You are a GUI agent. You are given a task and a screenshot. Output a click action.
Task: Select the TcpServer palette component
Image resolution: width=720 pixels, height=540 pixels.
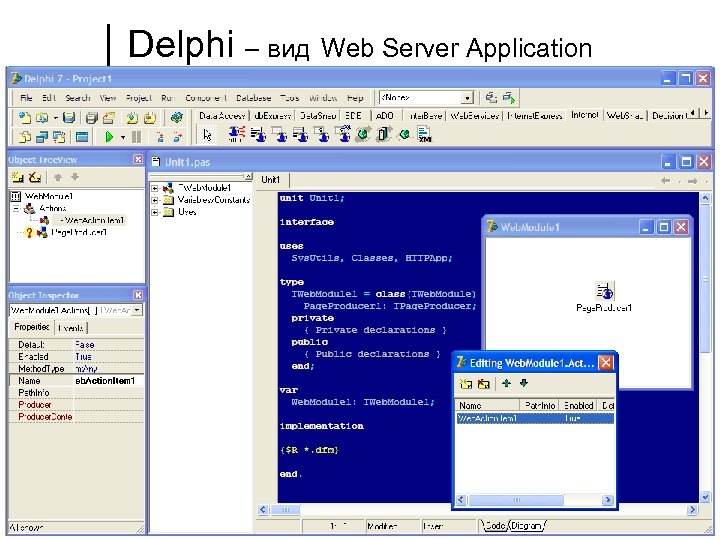(384, 134)
